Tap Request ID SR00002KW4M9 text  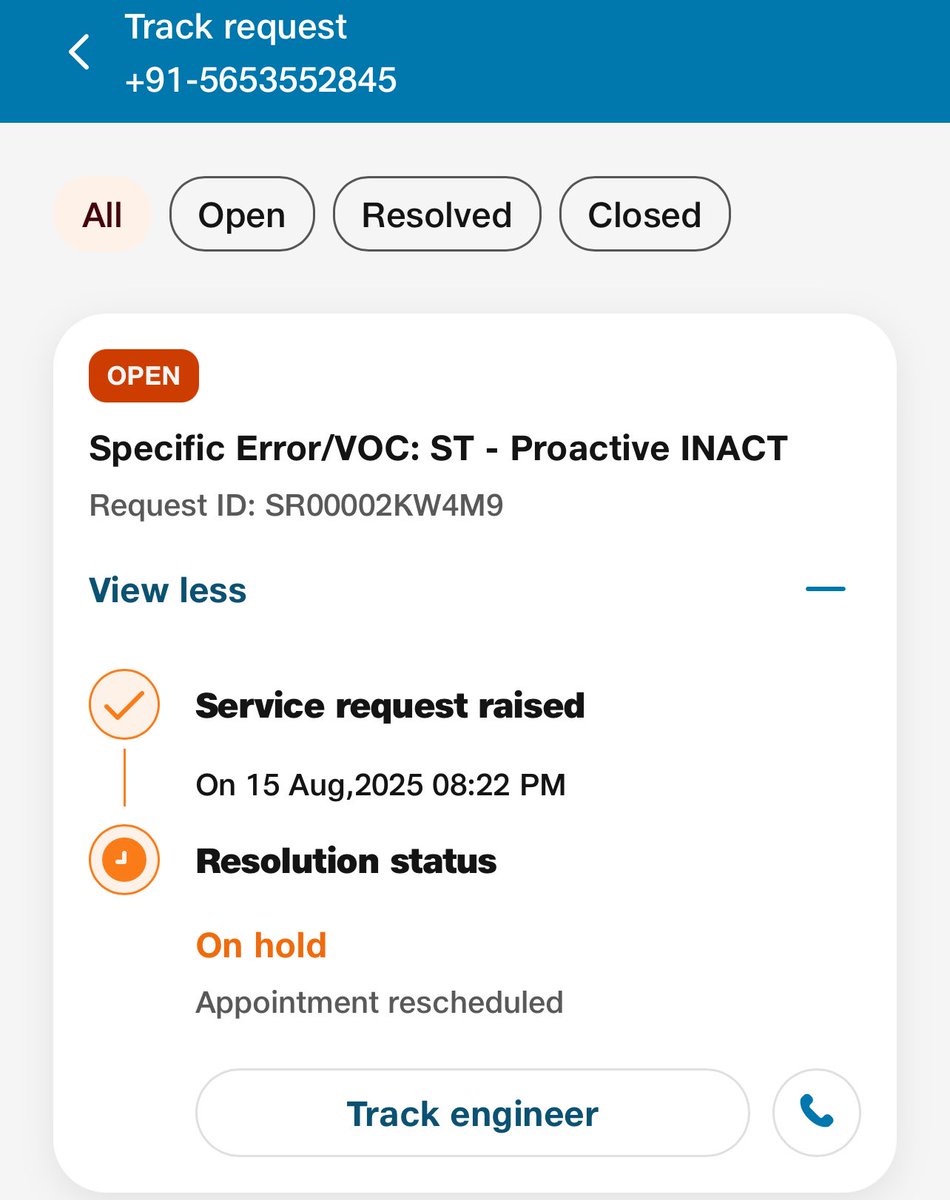click(296, 506)
